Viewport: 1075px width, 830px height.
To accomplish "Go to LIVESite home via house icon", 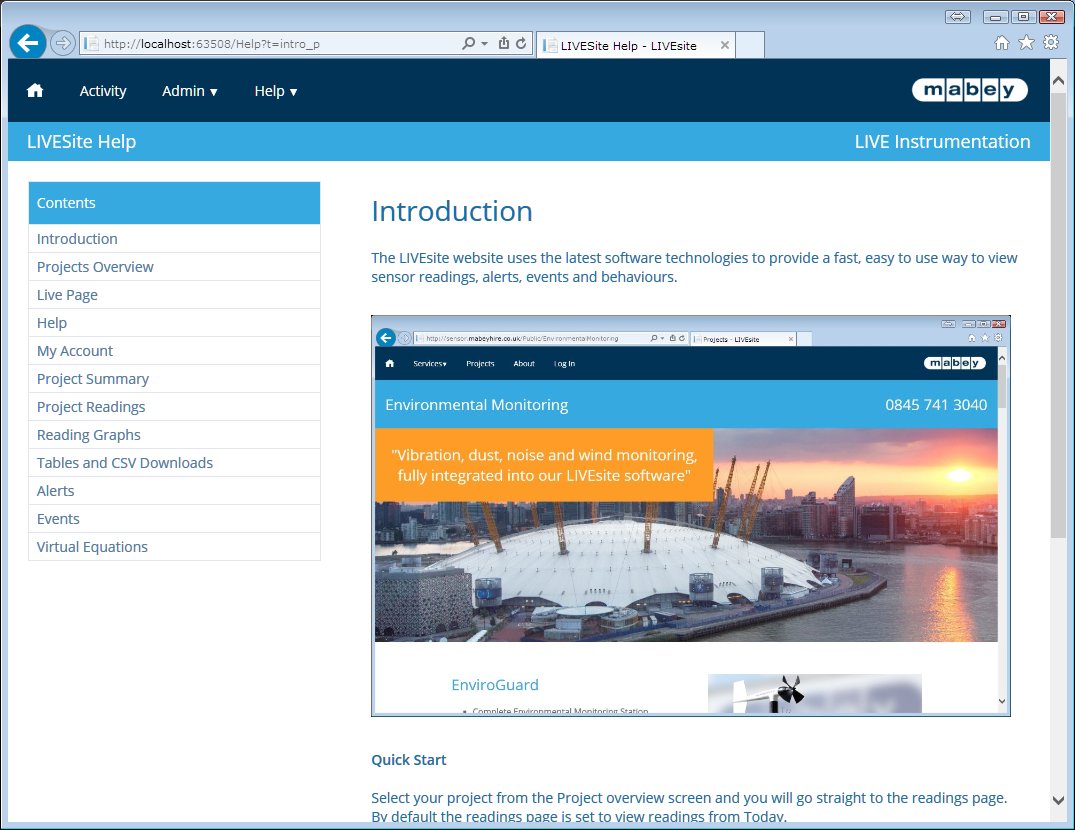I will [x=35, y=90].
